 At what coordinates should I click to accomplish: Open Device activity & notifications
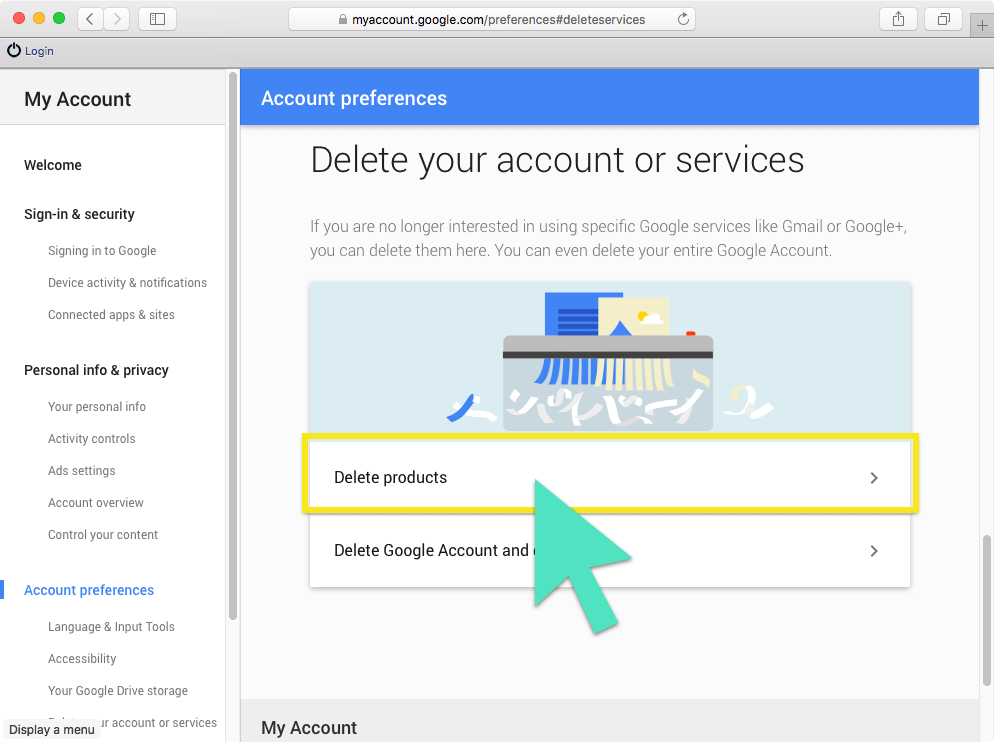(127, 282)
